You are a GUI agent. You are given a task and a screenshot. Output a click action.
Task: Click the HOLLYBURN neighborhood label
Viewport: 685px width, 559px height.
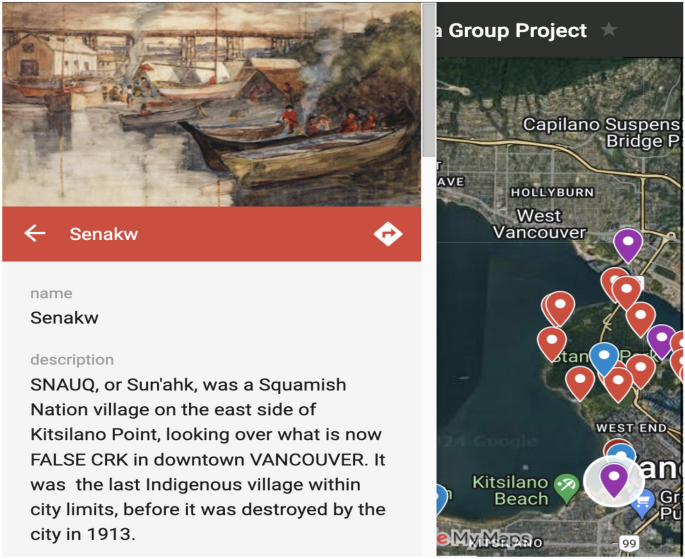point(553,193)
